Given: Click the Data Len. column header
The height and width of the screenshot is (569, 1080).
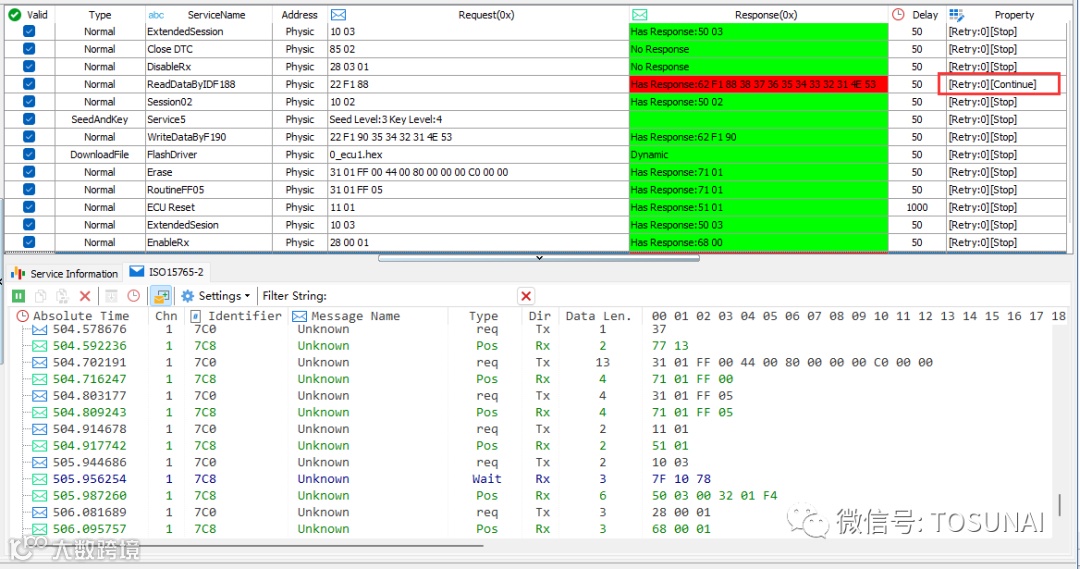Looking at the screenshot, I should pyautogui.click(x=599, y=316).
